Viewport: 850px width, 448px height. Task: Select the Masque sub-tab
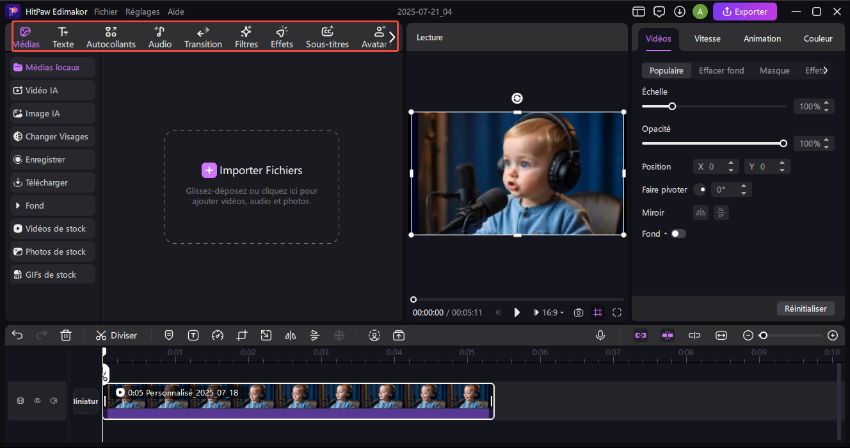pyautogui.click(x=774, y=71)
